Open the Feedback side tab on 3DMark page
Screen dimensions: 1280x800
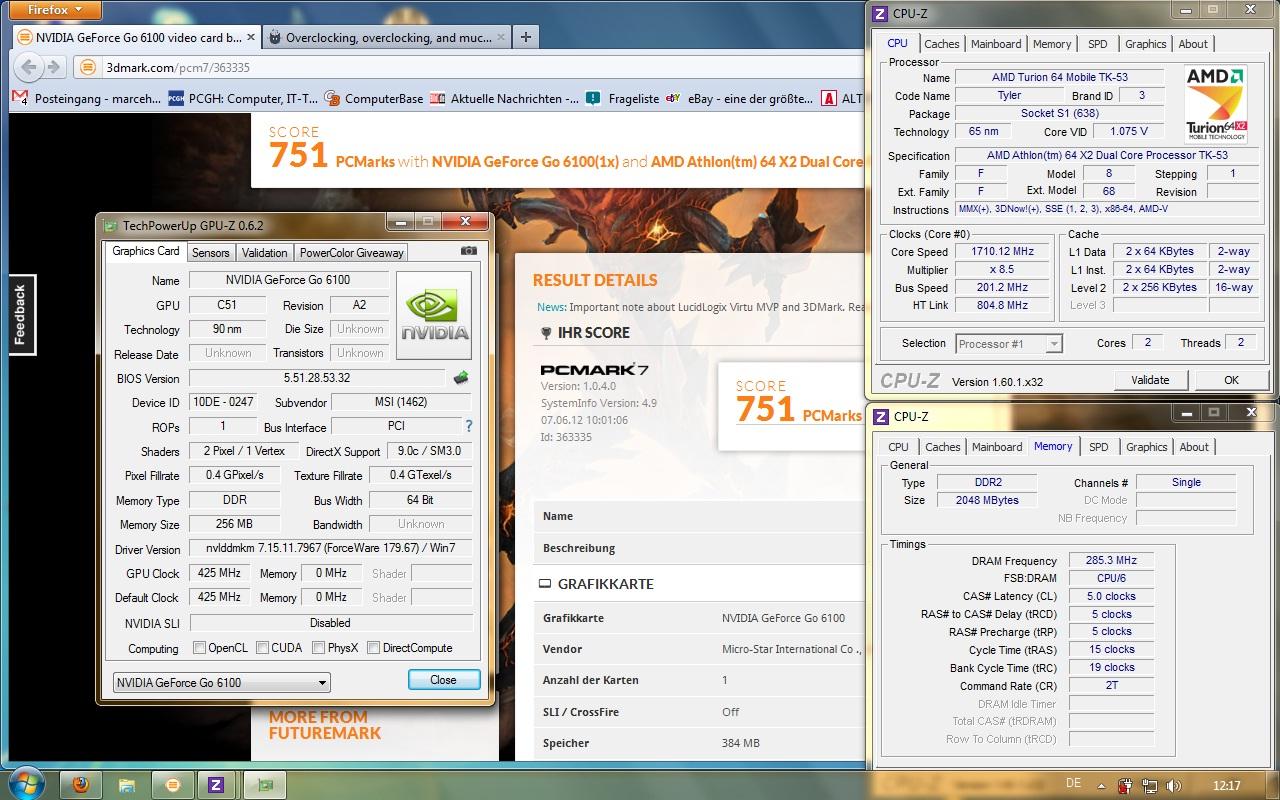click(21, 314)
